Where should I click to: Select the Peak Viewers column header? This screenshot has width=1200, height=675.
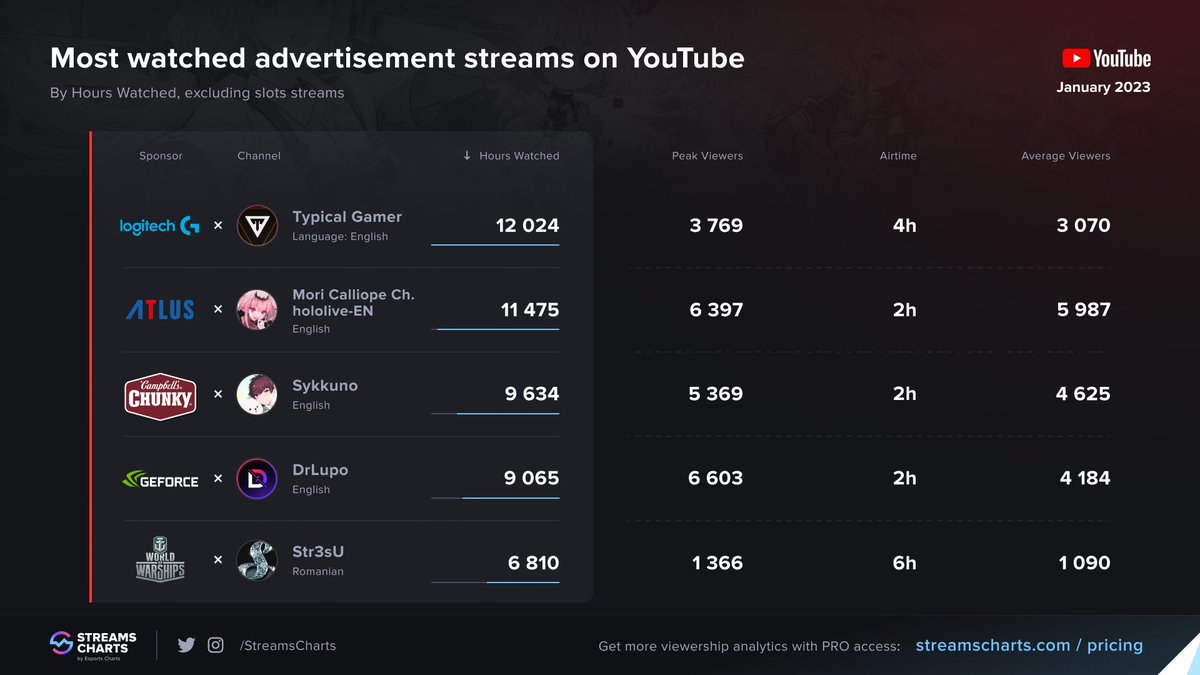coord(708,156)
